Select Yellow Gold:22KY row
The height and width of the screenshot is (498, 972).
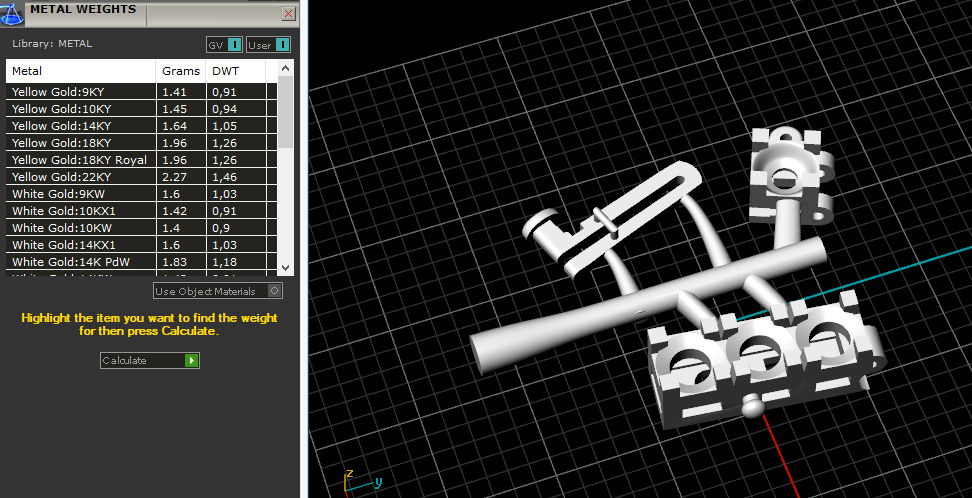coord(141,177)
